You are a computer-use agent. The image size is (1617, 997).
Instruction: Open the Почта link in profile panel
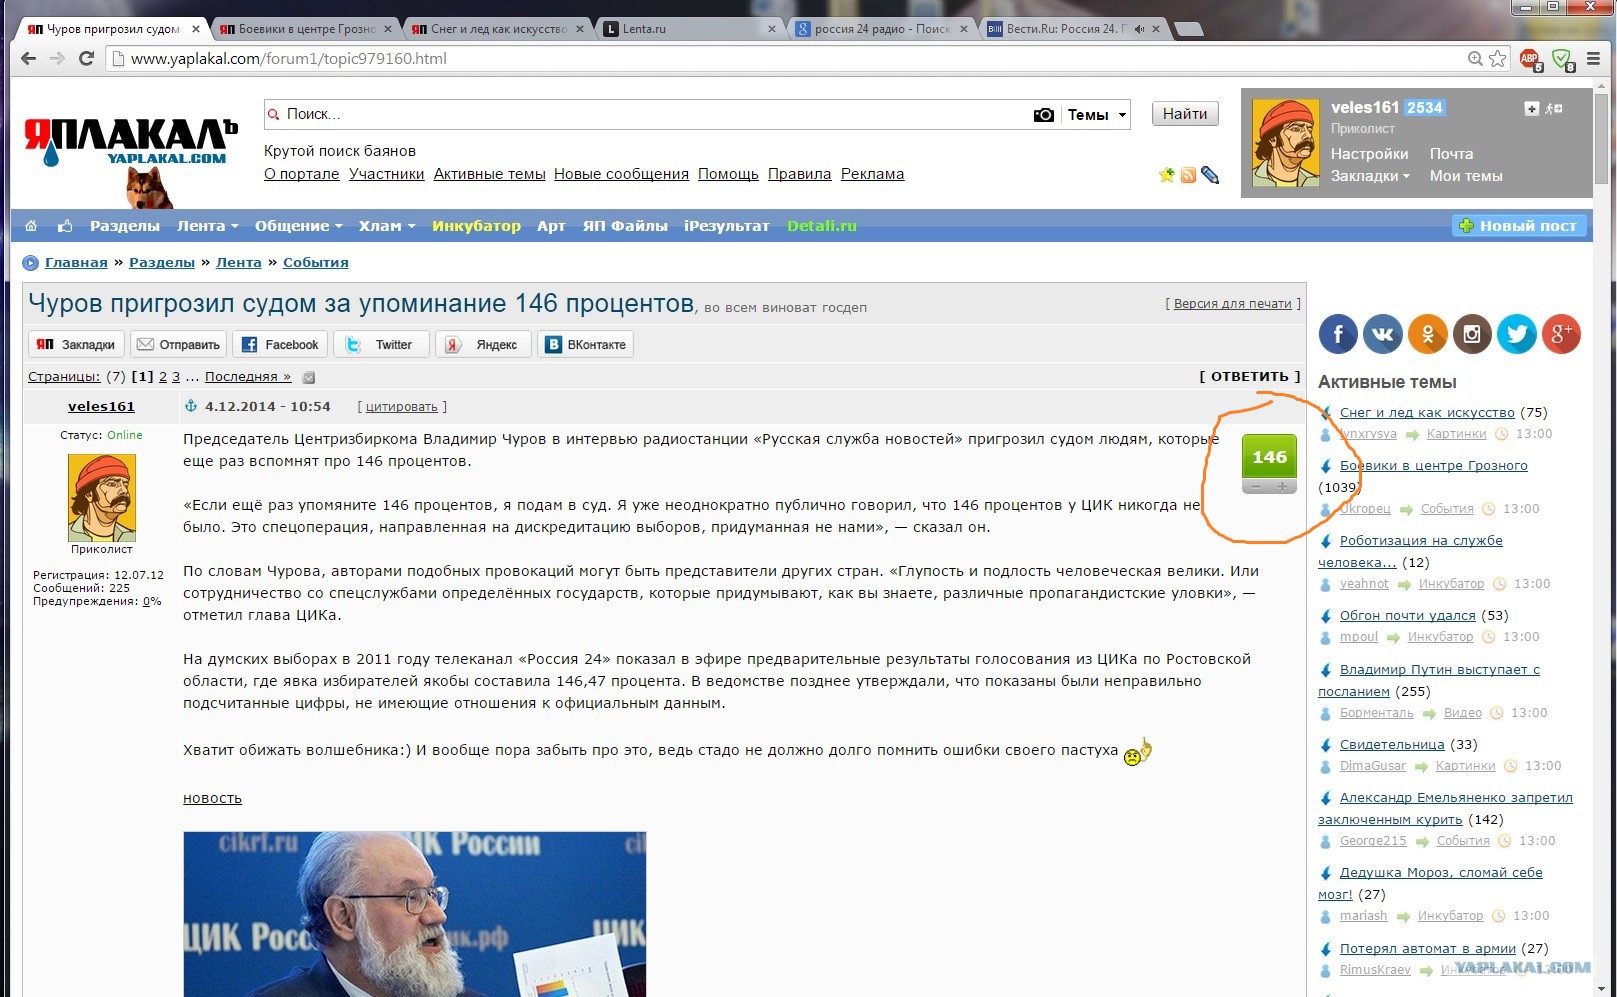click(1451, 154)
